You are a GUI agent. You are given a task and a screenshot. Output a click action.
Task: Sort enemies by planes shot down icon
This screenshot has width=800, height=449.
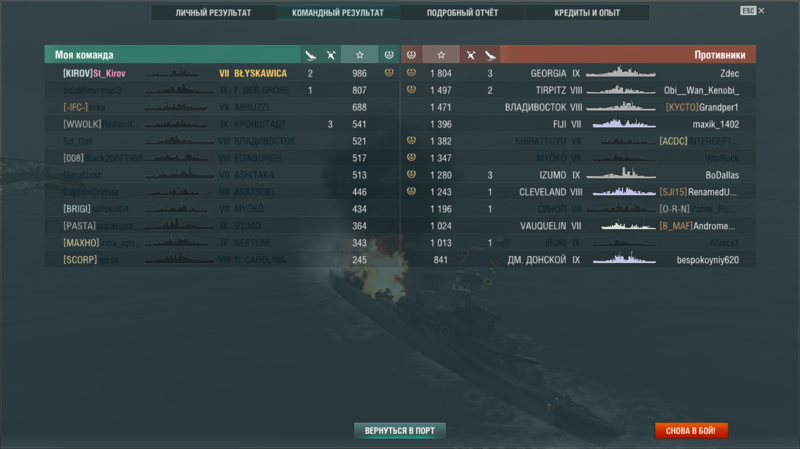tap(470, 55)
